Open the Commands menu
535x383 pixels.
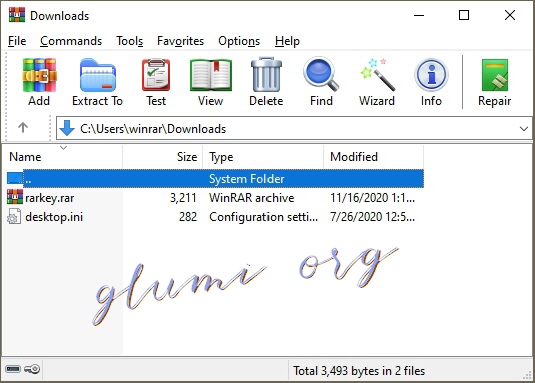pyautogui.click(x=71, y=41)
